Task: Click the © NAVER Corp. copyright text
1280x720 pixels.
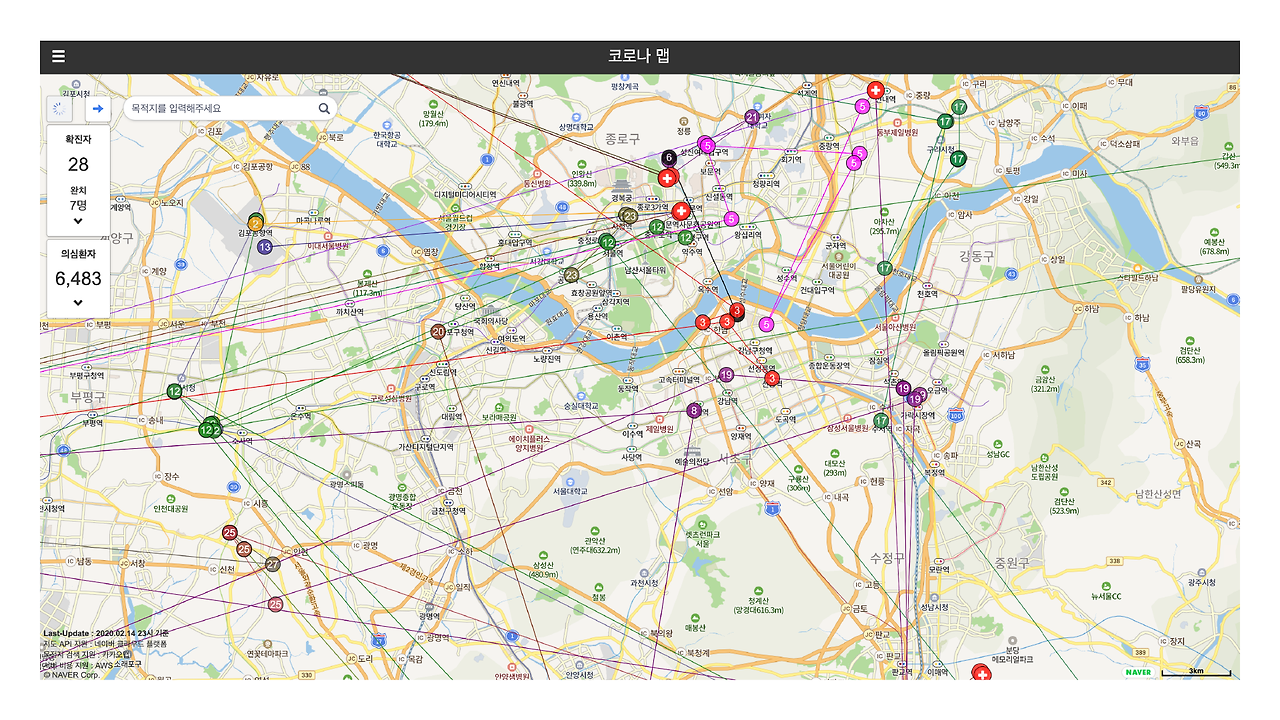Action: tap(70, 675)
